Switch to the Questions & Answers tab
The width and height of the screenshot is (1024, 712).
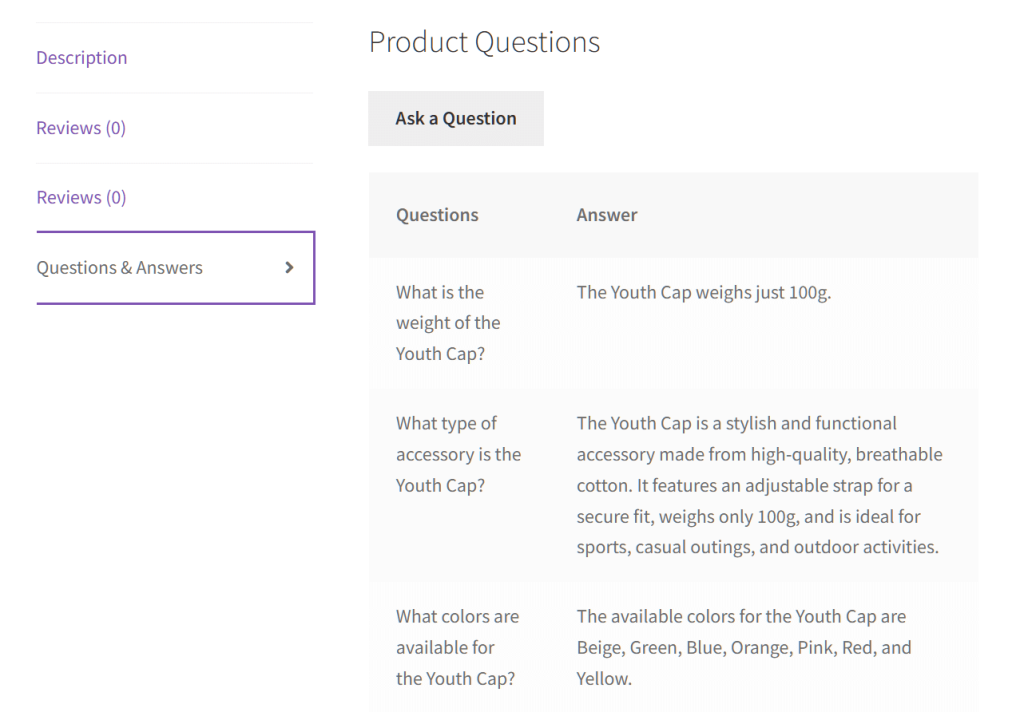coord(120,268)
